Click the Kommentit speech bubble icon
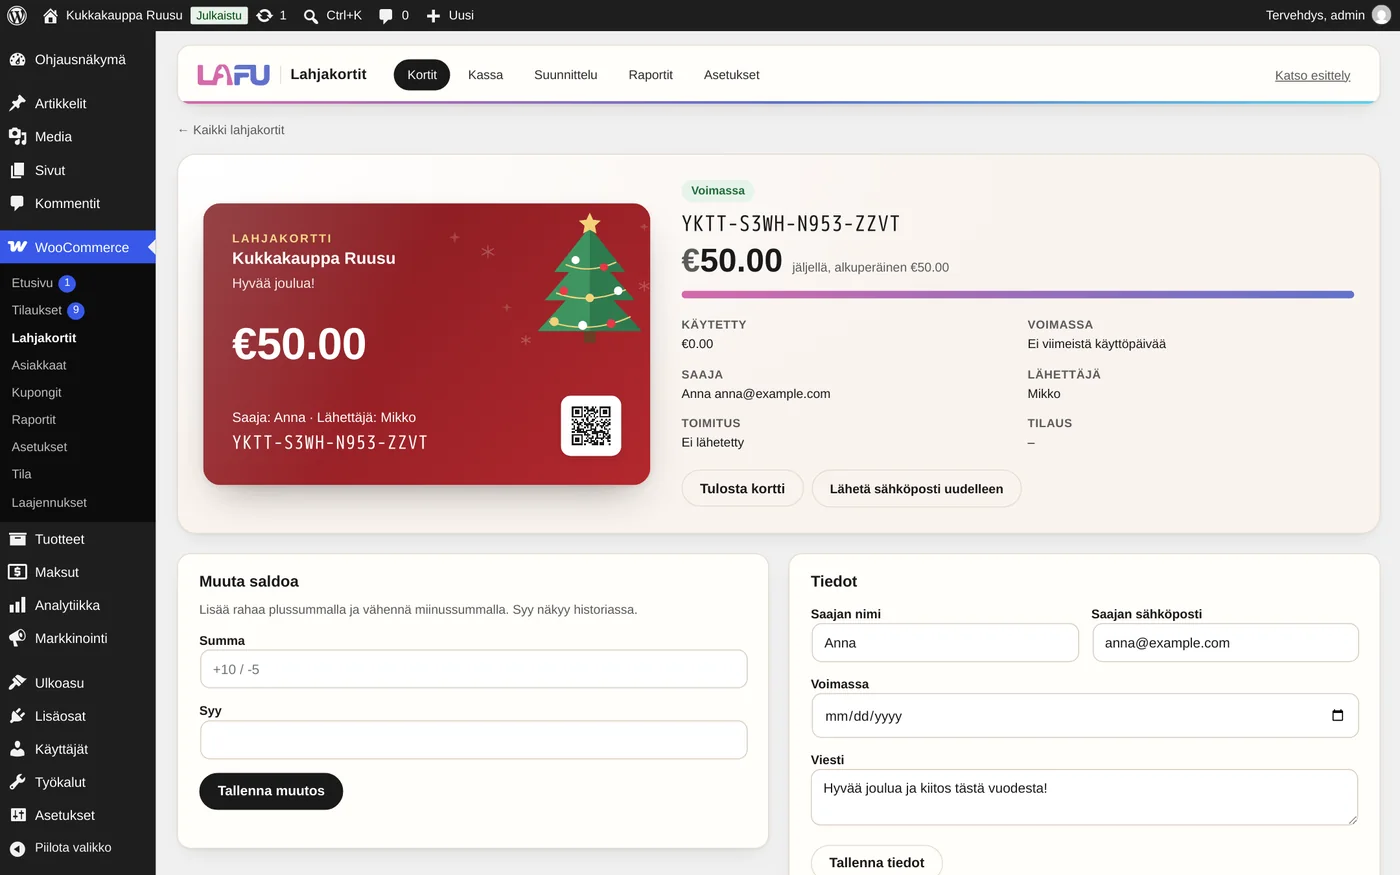Image resolution: width=1400 pixels, height=875 pixels. [17, 204]
